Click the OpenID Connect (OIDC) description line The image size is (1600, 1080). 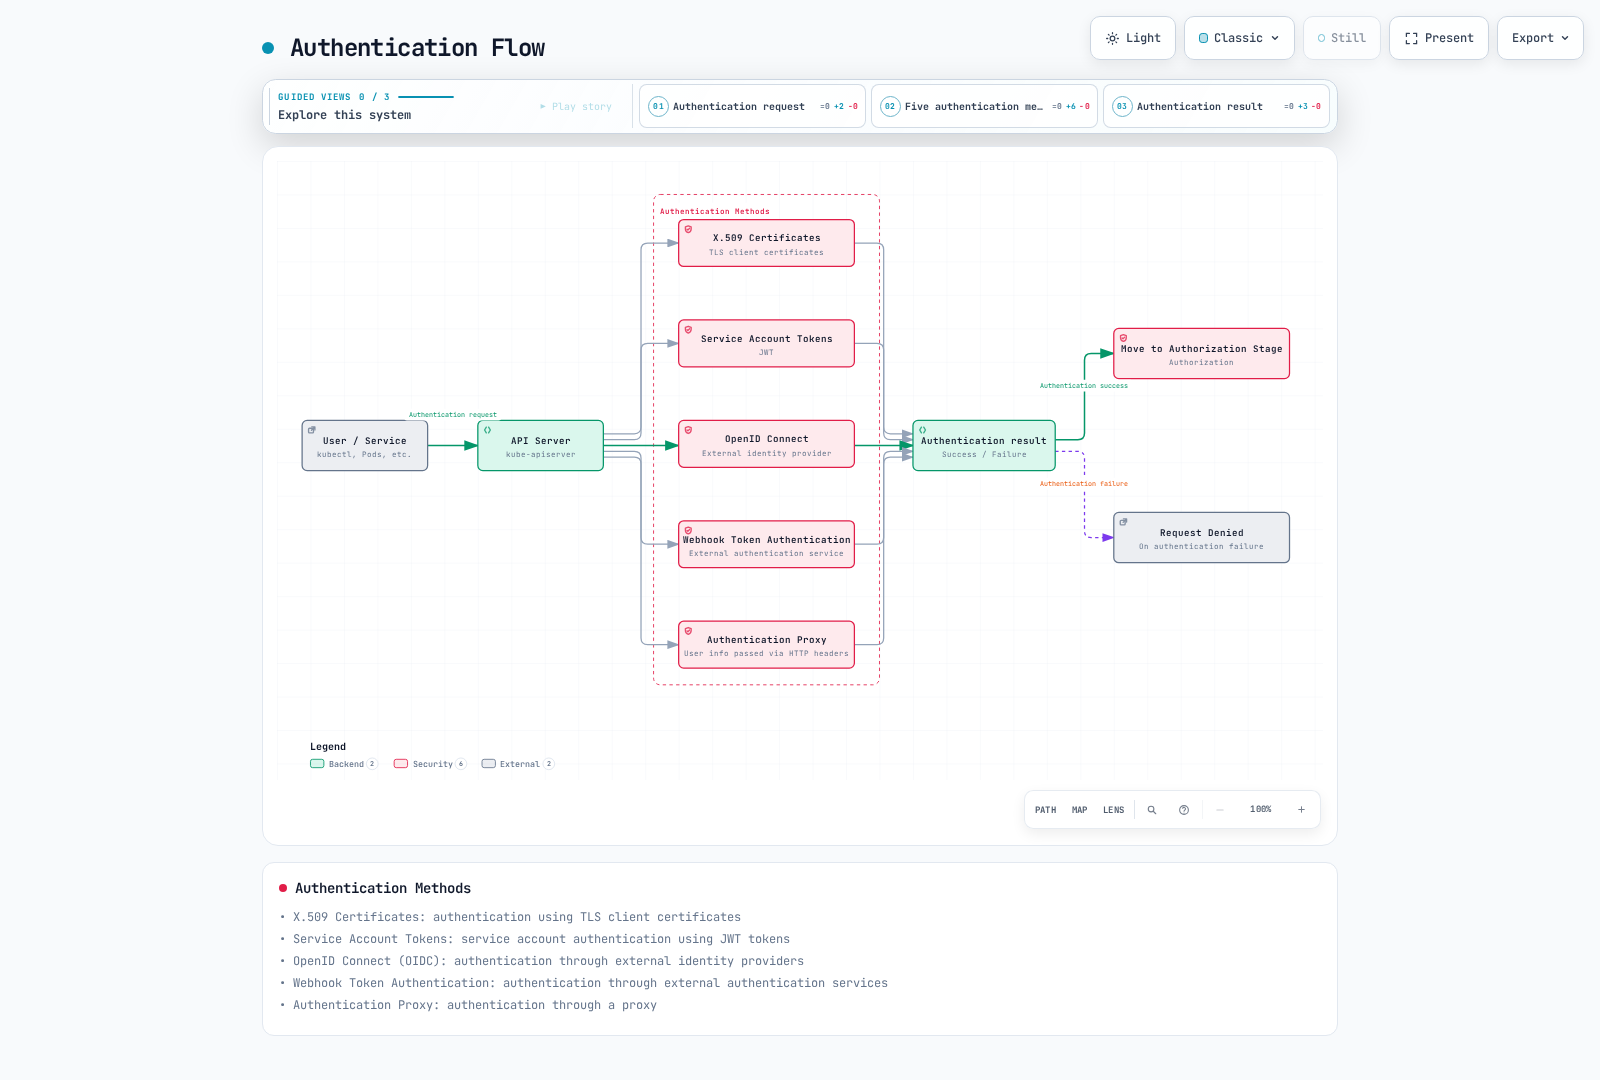click(x=548, y=961)
